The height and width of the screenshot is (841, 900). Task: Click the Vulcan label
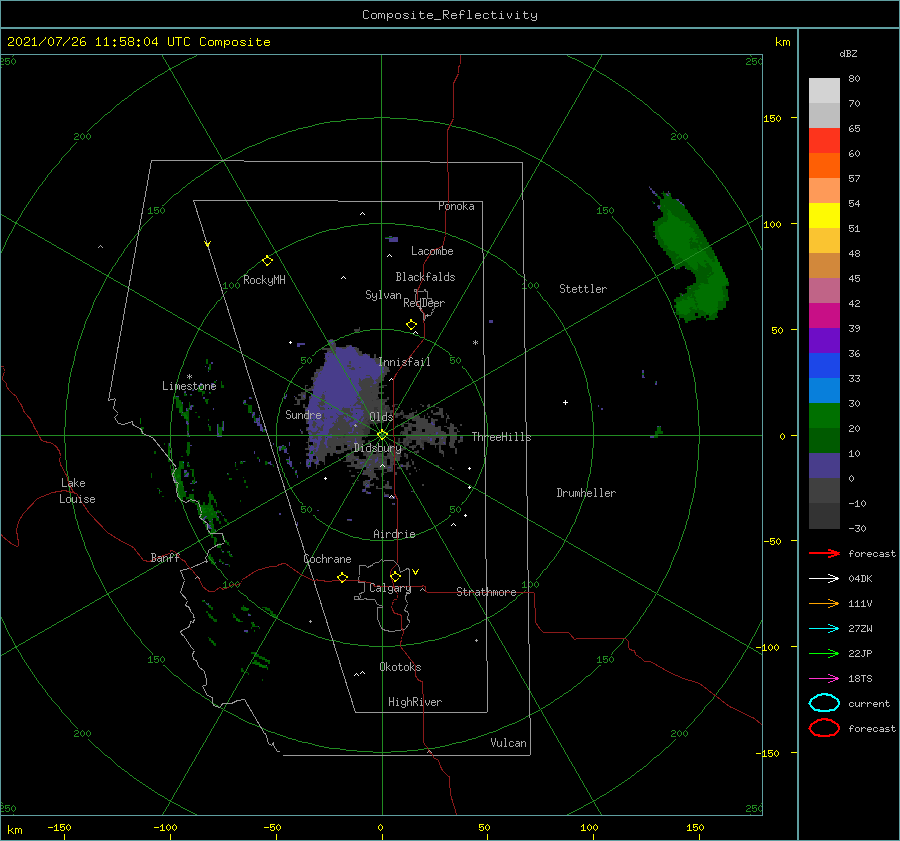pyautogui.click(x=508, y=743)
